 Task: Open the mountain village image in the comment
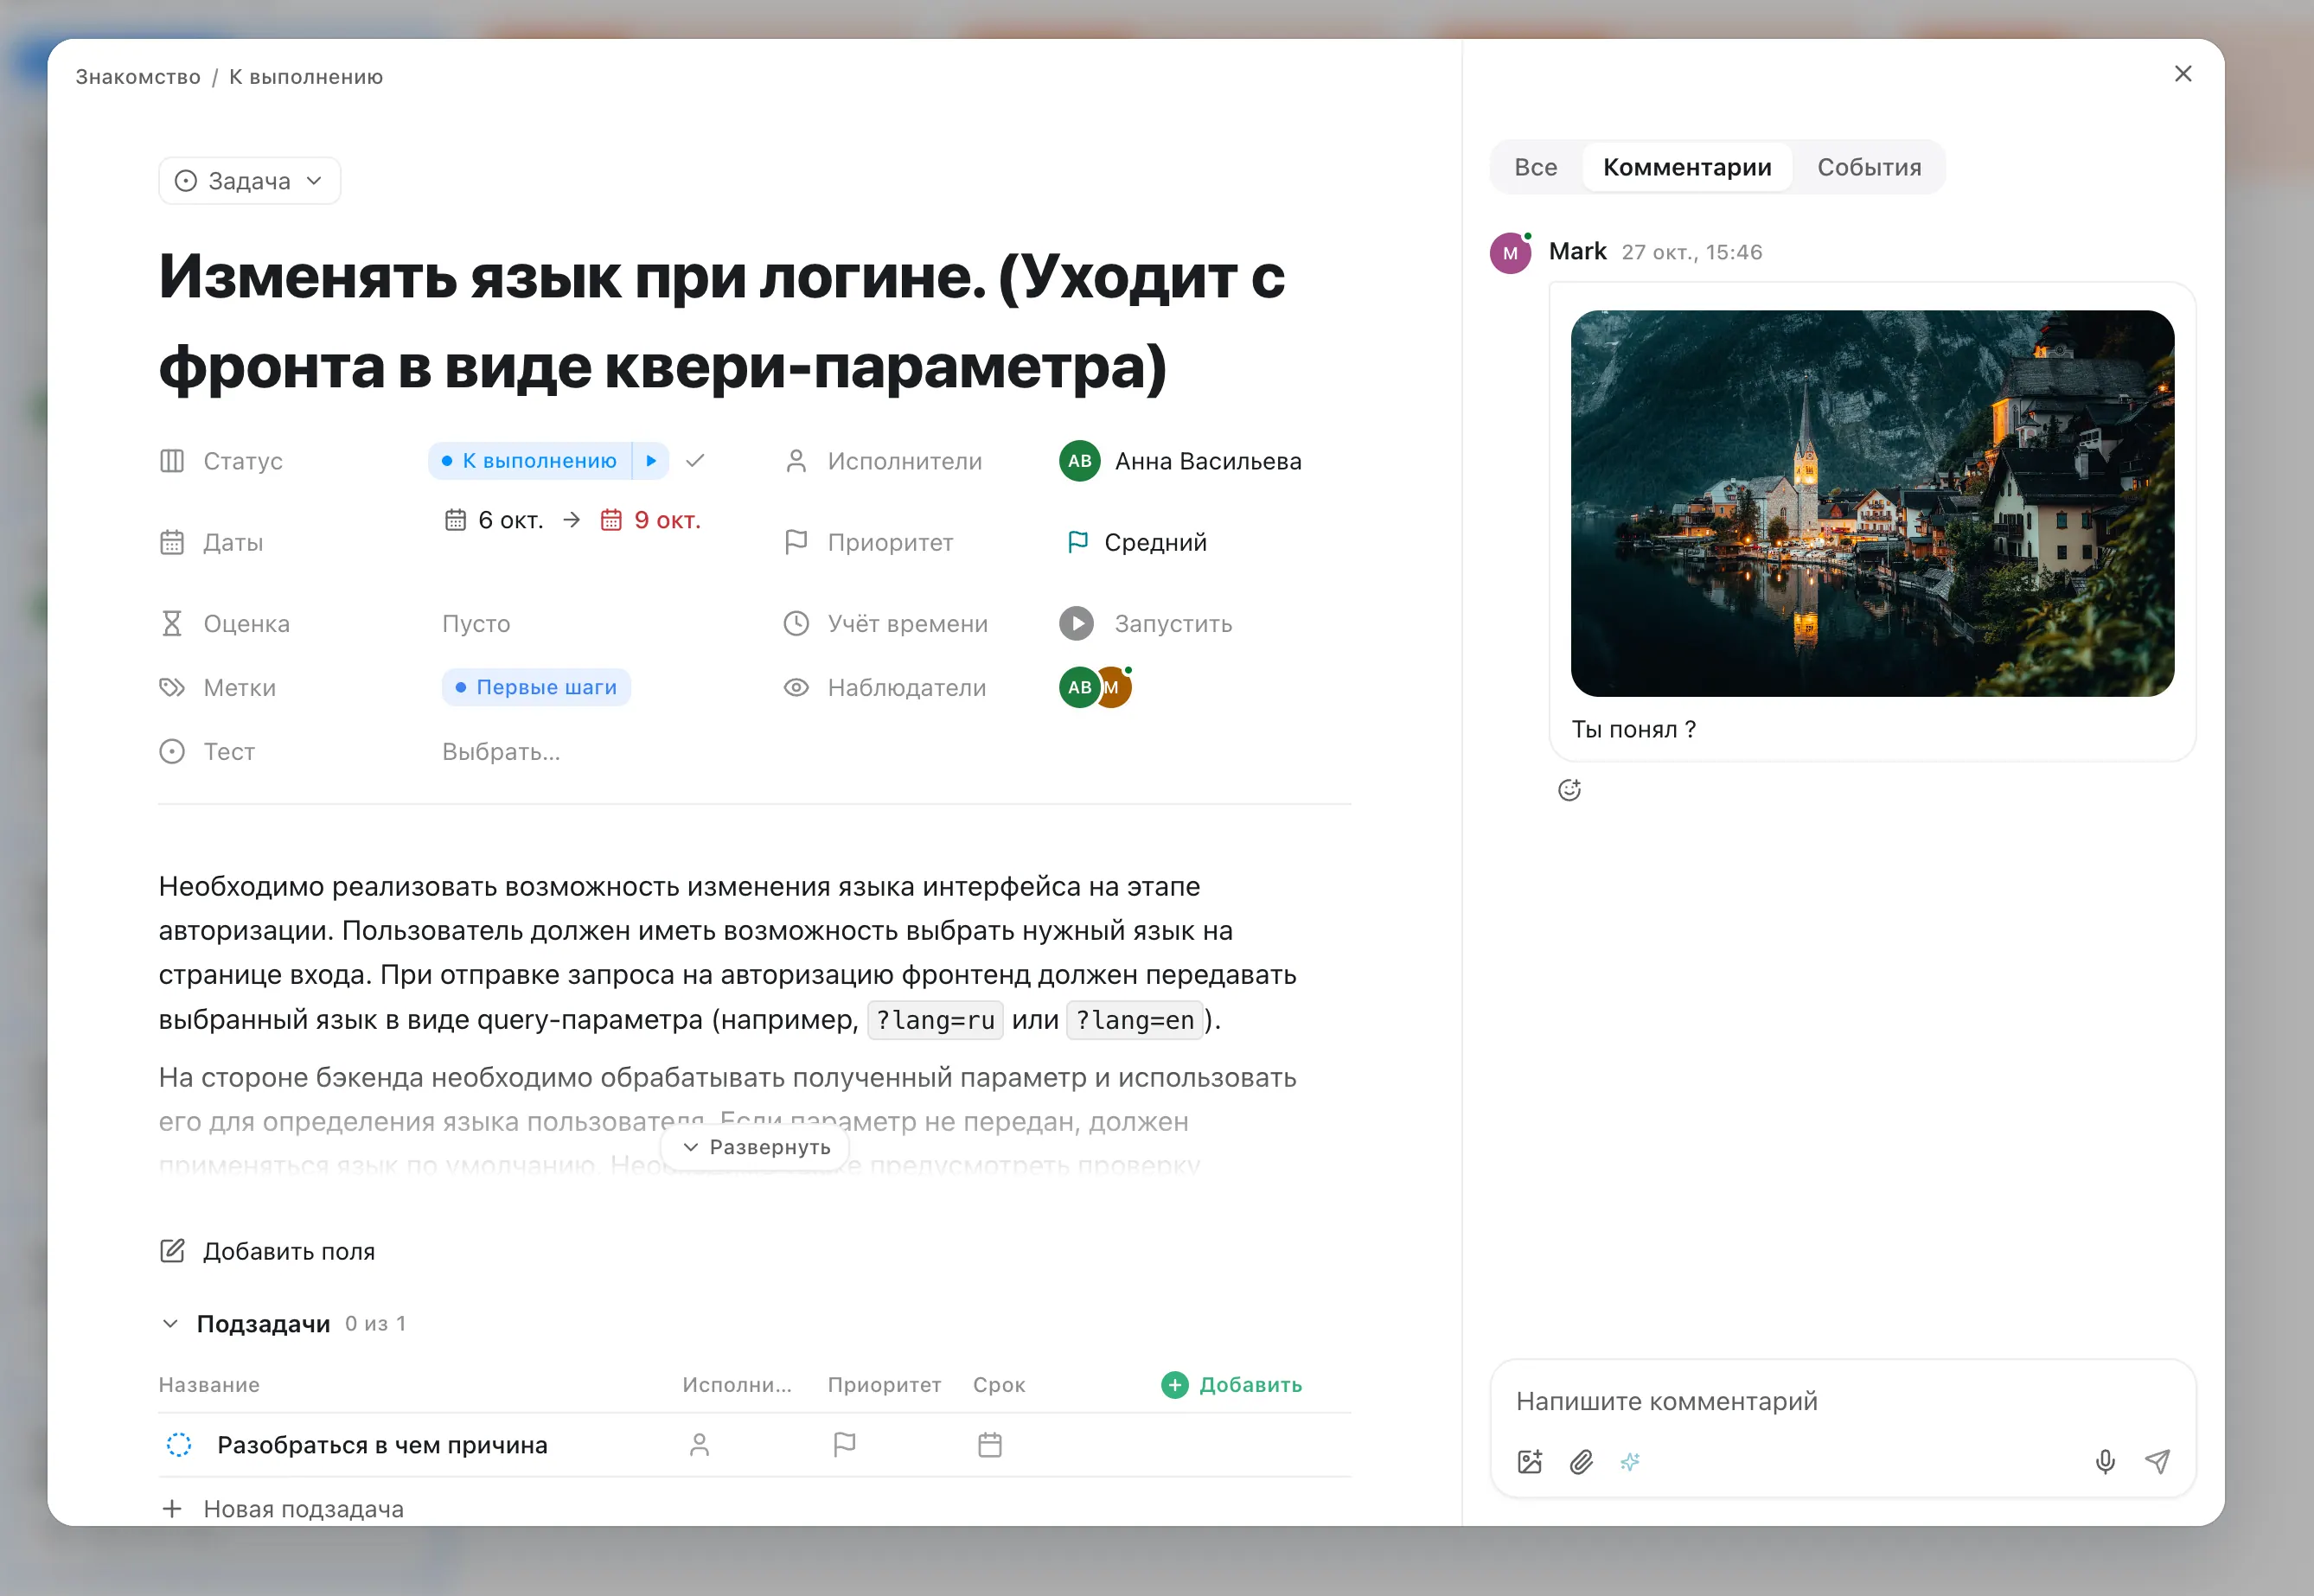(x=1872, y=503)
